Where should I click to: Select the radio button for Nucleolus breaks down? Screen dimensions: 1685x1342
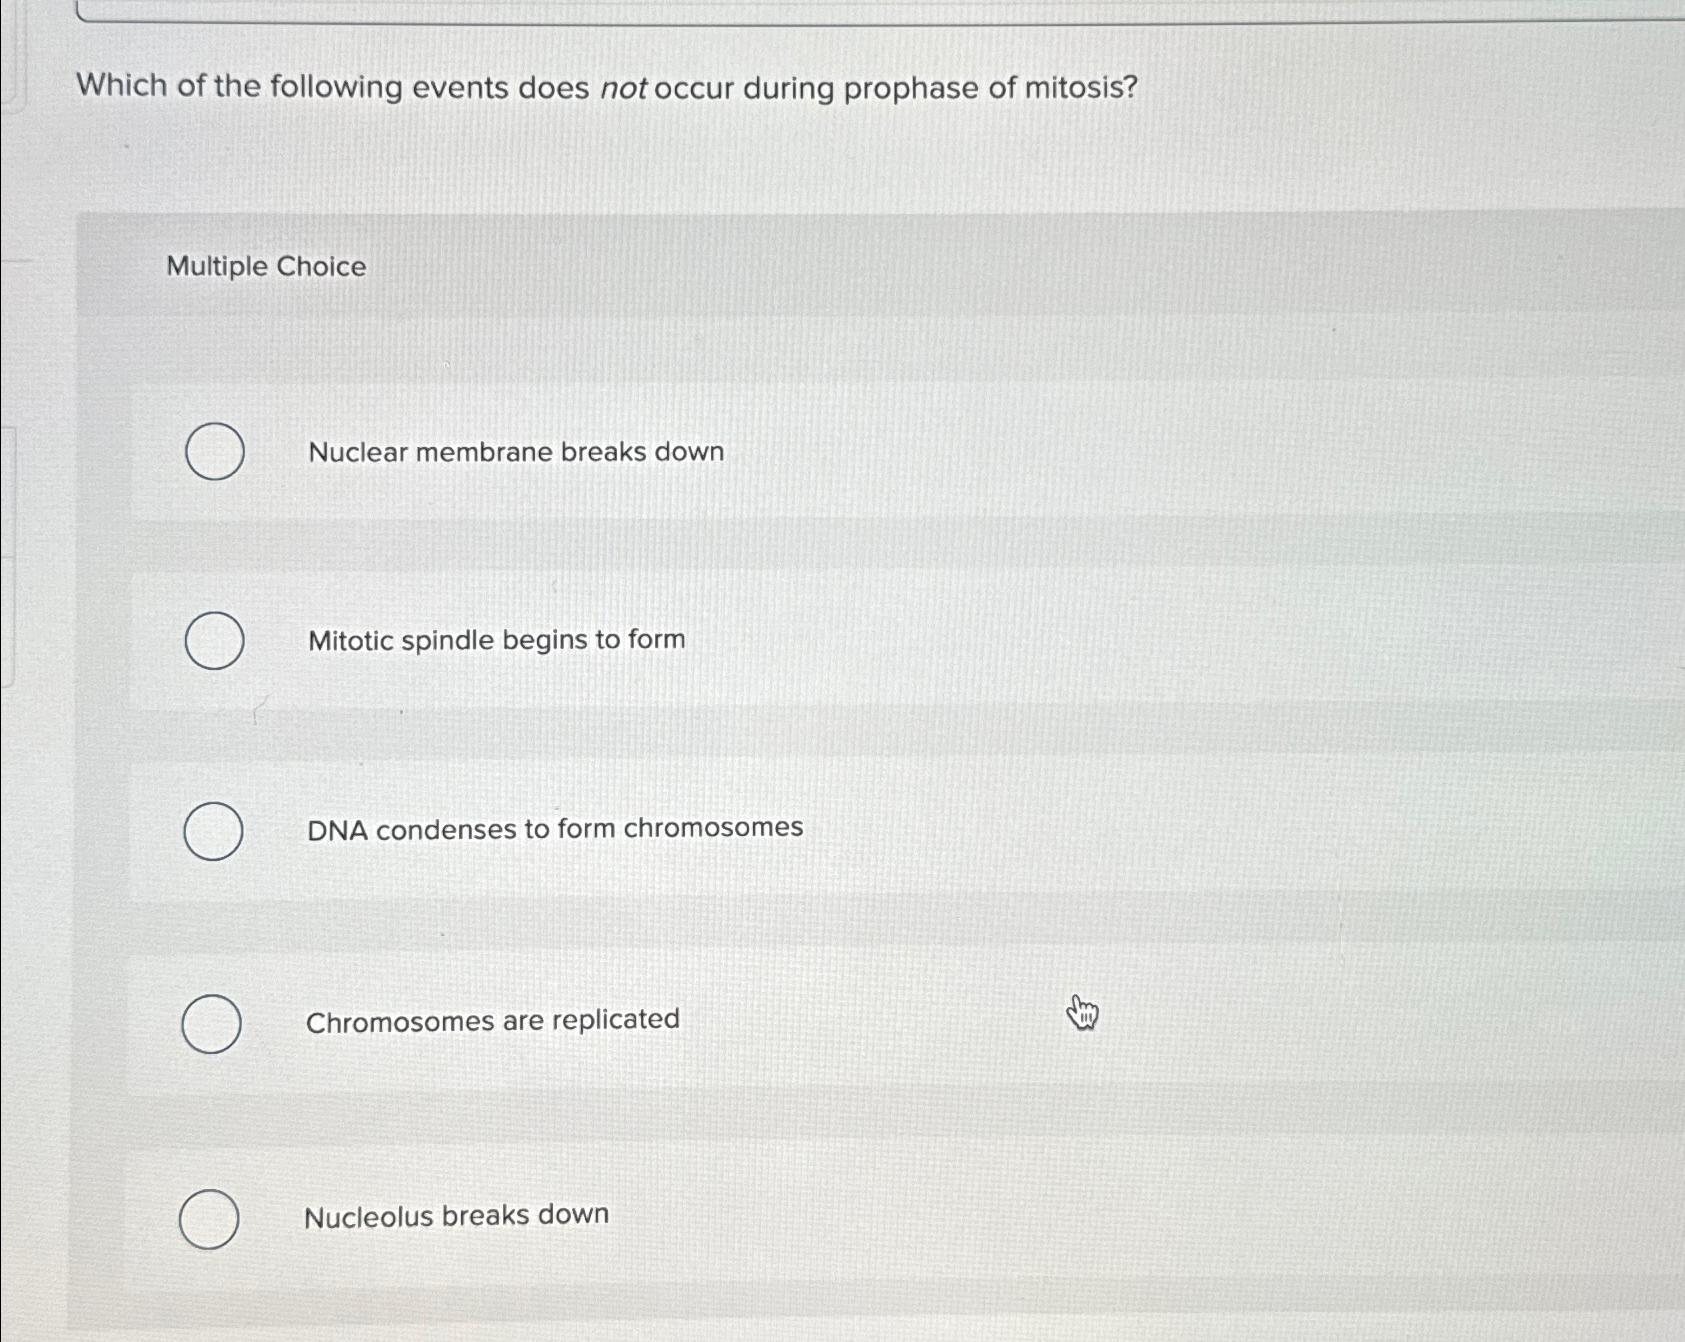211,1217
